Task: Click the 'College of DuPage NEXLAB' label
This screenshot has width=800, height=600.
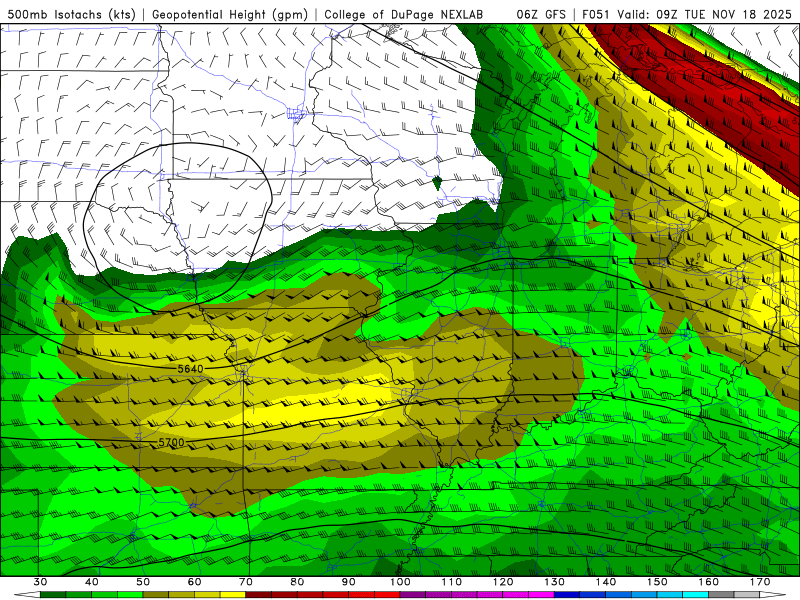Action: [404, 15]
